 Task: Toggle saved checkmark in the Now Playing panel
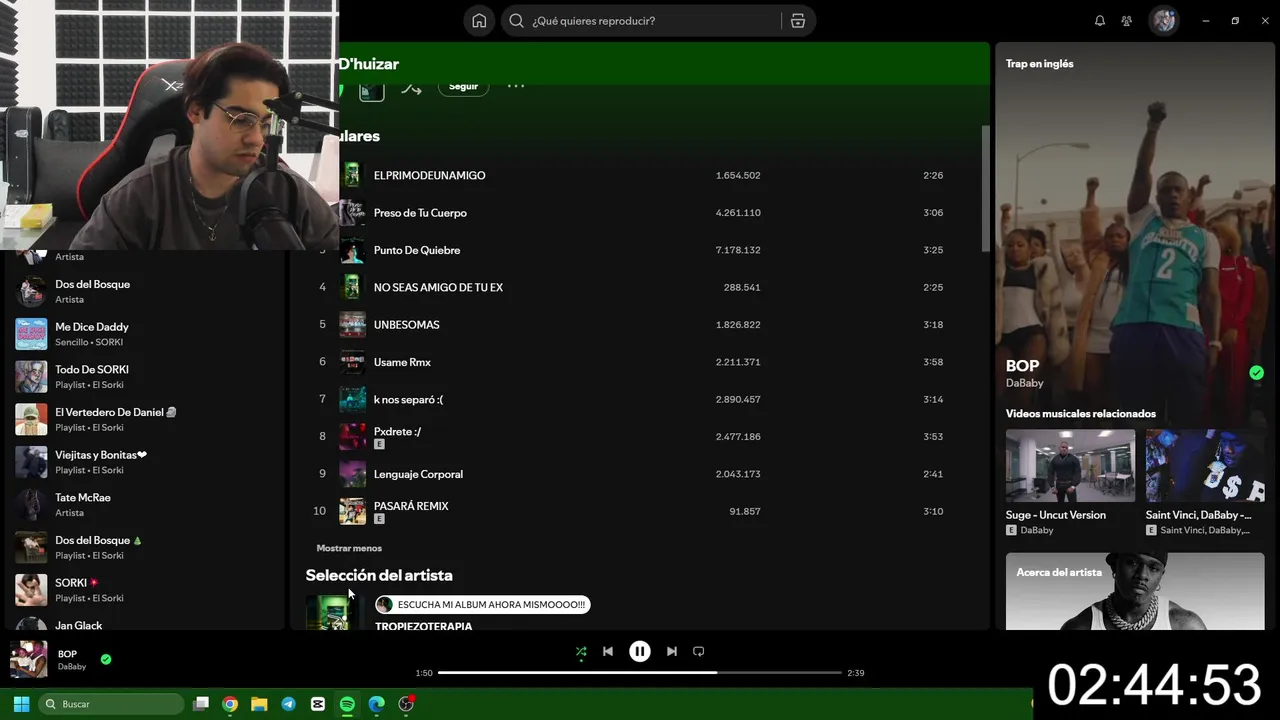[x=1256, y=373]
